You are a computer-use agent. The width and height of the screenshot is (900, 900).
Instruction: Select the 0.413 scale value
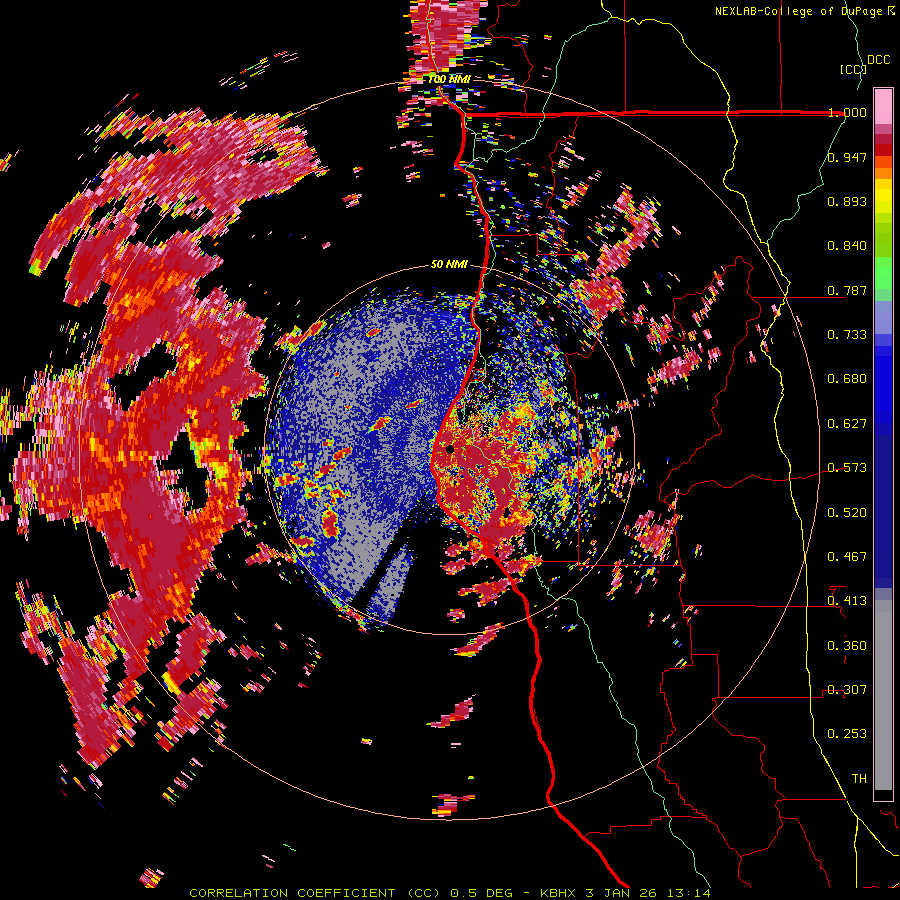point(847,600)
